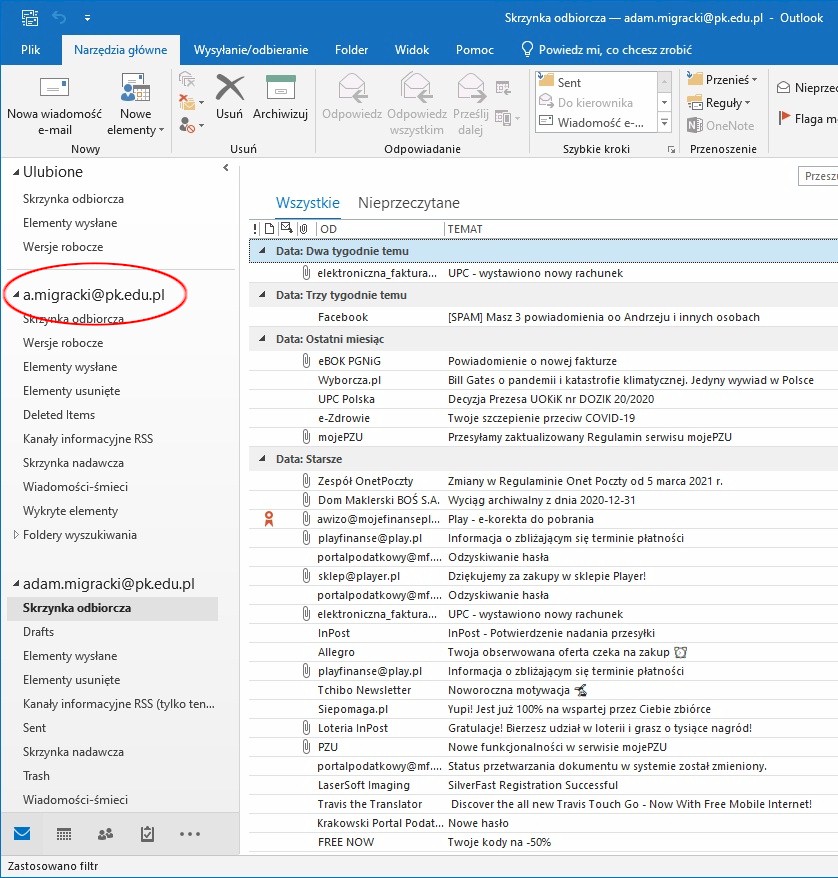Collapse the Ulubione favorites section
The height and width of the screenshot is (878, 838).
(x=15, y=173)
